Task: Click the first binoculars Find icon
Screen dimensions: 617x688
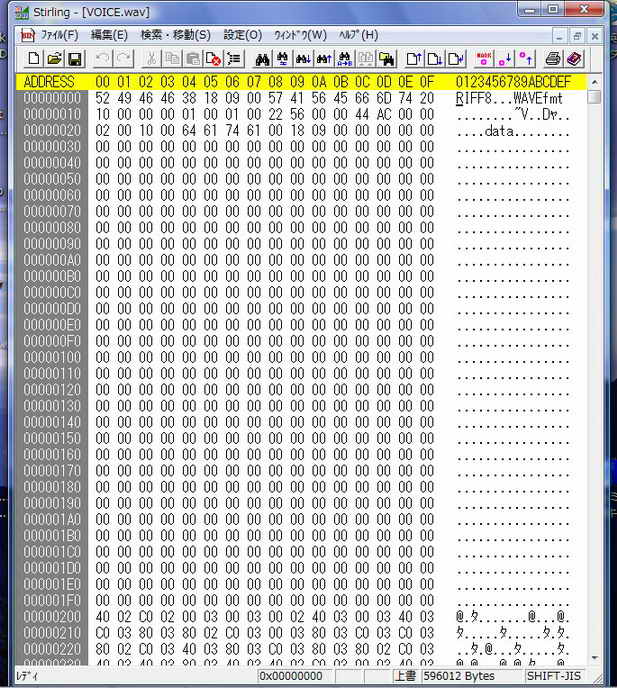Action: [263, 59]
